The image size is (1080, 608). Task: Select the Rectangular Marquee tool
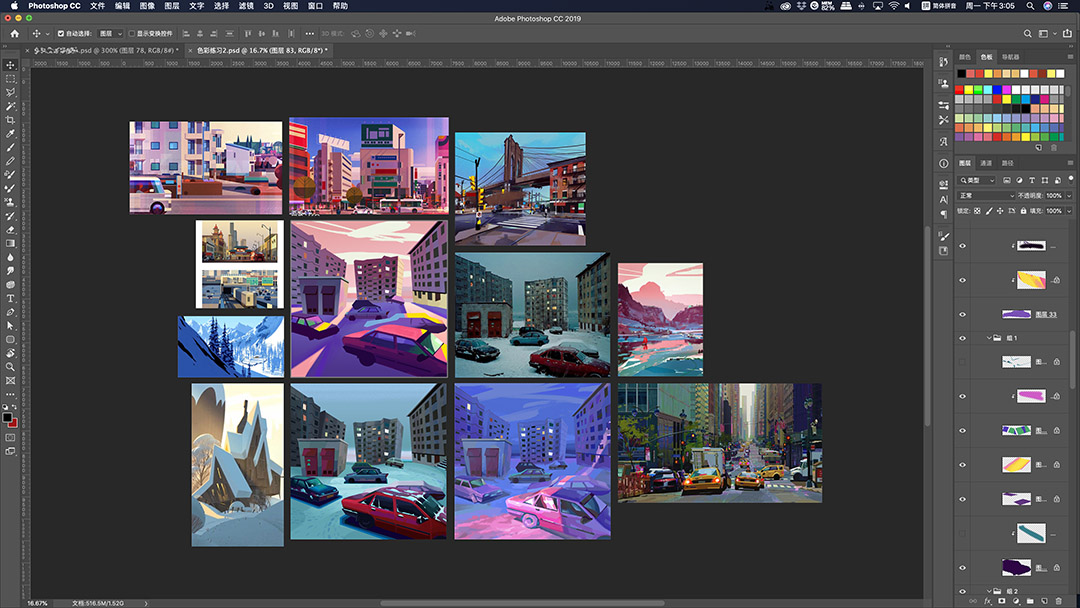pyautogui.click(x=11, y=79)
